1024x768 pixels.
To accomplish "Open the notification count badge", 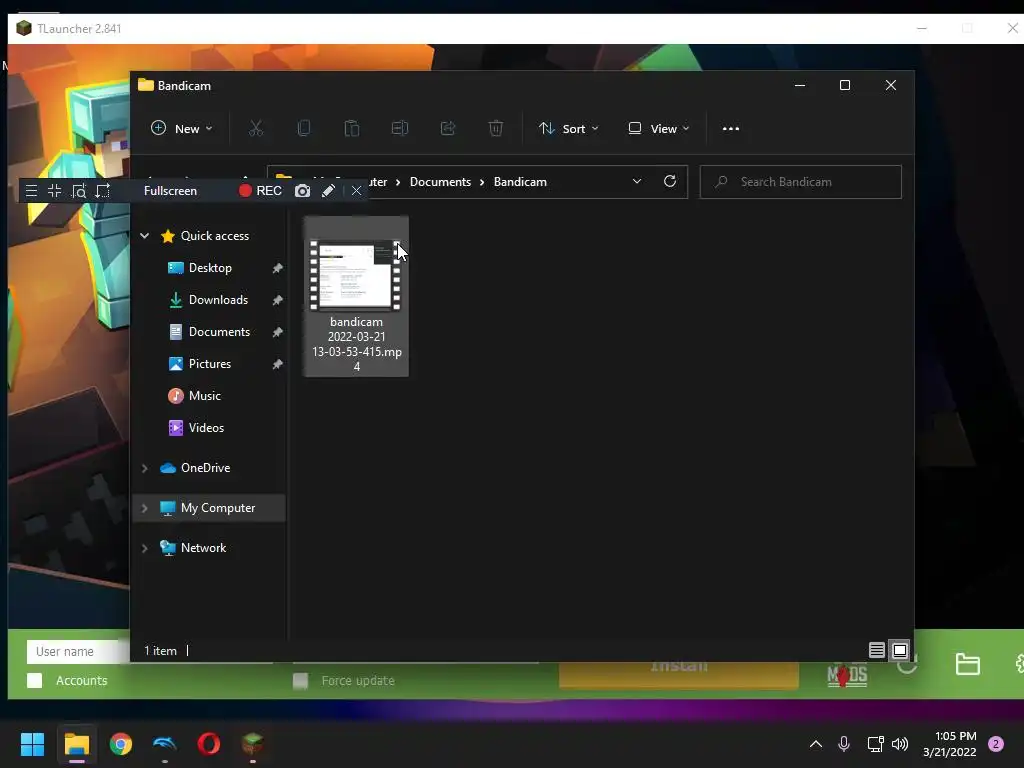I will (996, 744).
